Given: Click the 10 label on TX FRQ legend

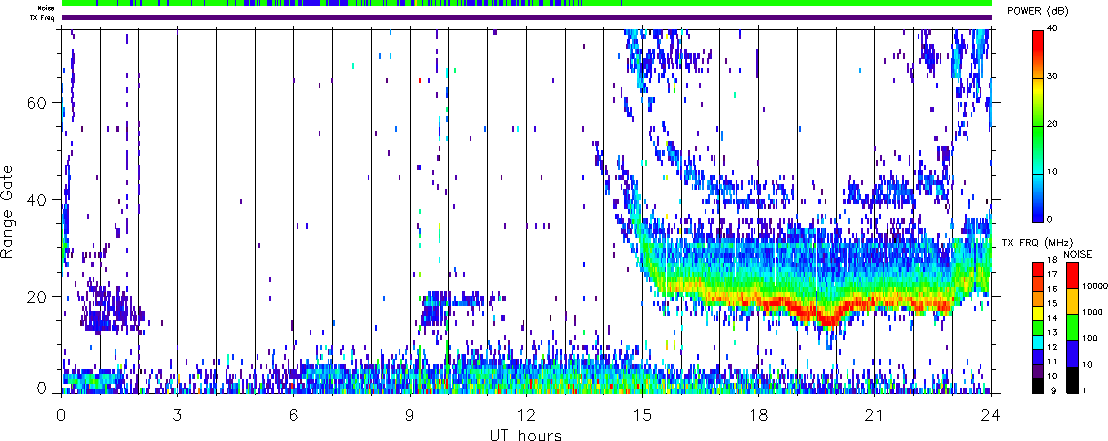Looking at the screenshot, I should [x=1052, y=376].
